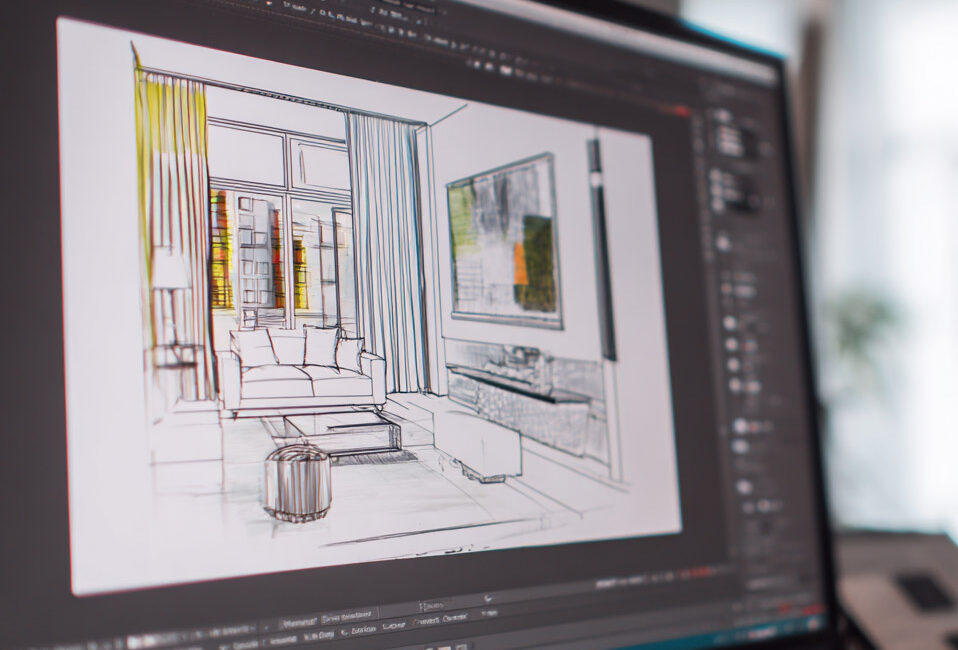
Task: Toggle the fourth layer row's visibility circle
Action: 736,385
